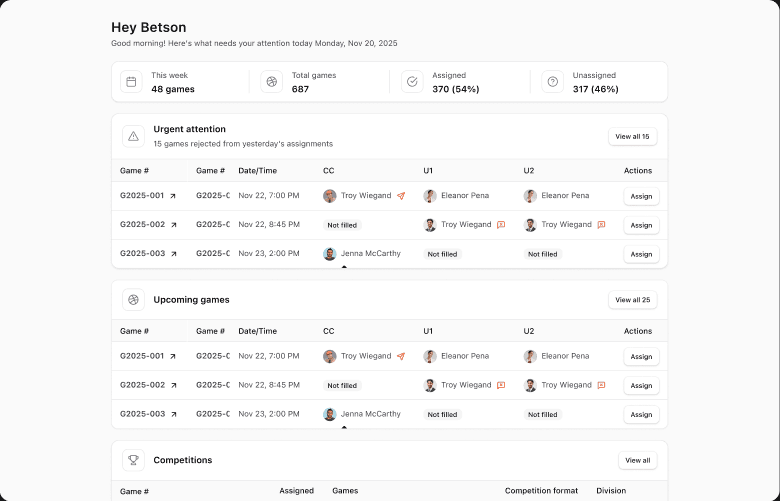780x501 pixels.
Task: Open G2025-001 arrow link in Upcoming games
Action: pyautogui.click(x=173, y=357)
